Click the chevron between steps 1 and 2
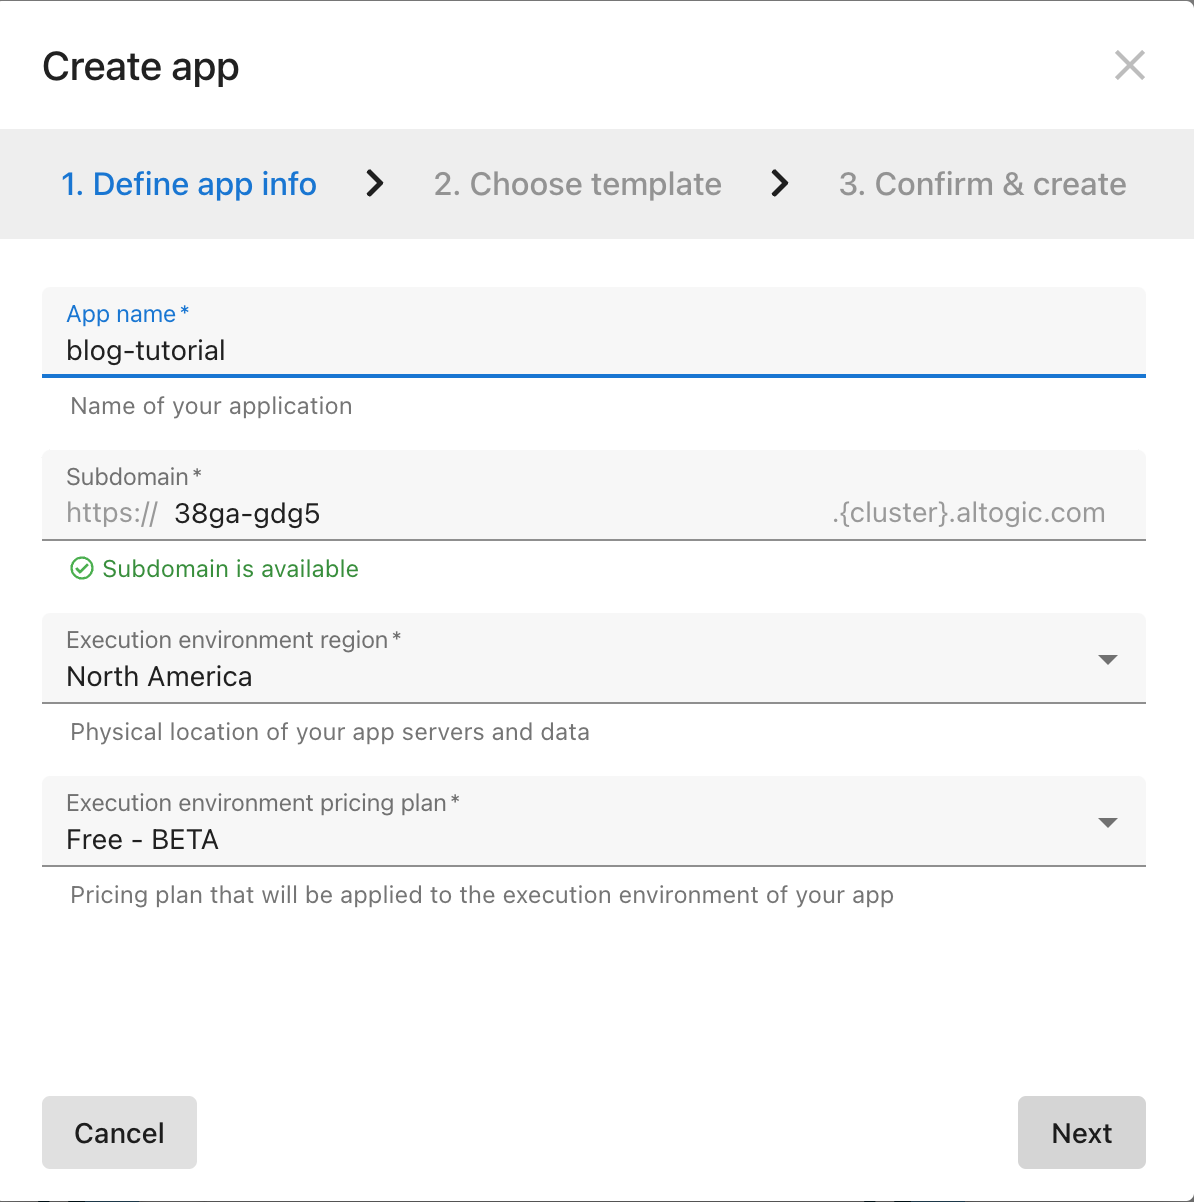 [374, 184]
